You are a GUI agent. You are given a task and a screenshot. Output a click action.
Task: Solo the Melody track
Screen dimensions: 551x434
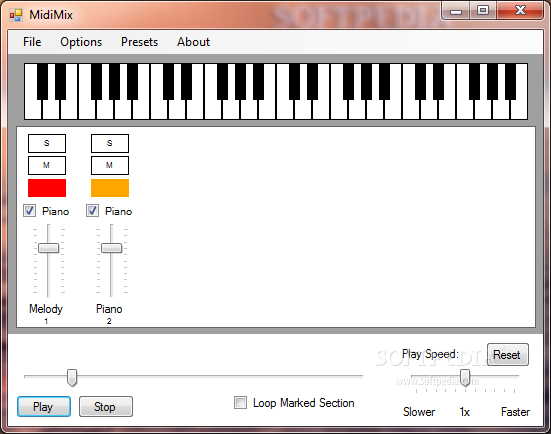coord(47,143)
